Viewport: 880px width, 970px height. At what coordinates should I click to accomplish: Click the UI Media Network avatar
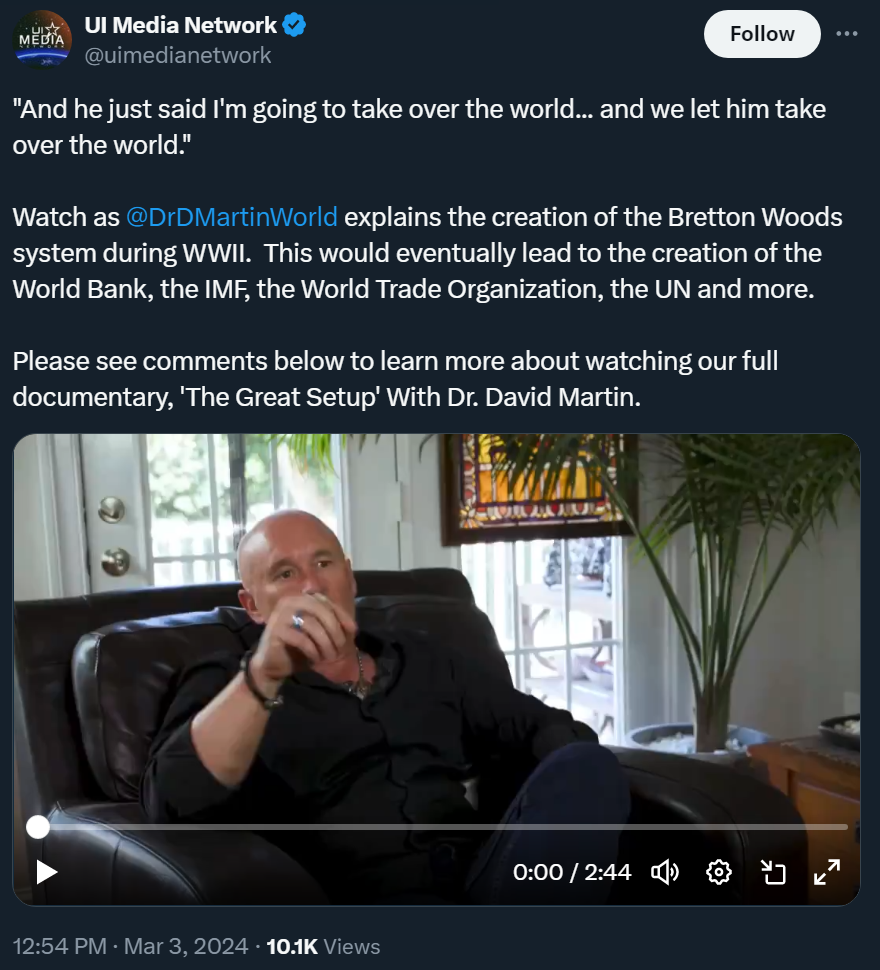pyautogui.click(x=42, y=40)
